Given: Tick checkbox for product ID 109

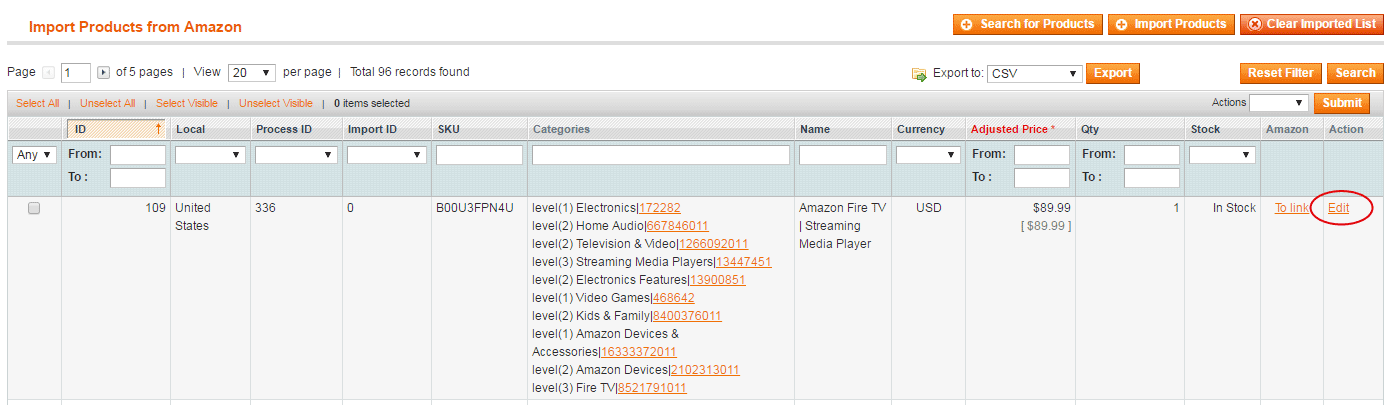Looking at the screenshot, I should pyautogui.click(x=34, y=208).
